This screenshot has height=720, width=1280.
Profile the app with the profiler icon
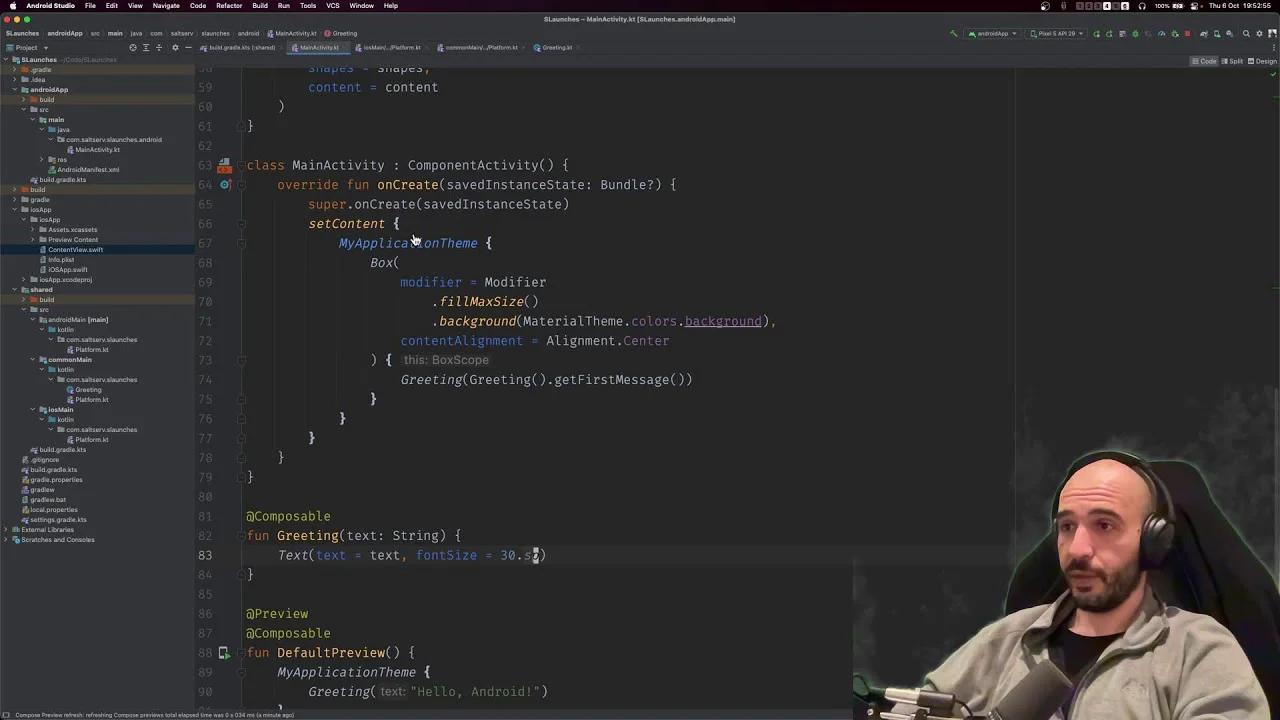[x=1161, y=33]
